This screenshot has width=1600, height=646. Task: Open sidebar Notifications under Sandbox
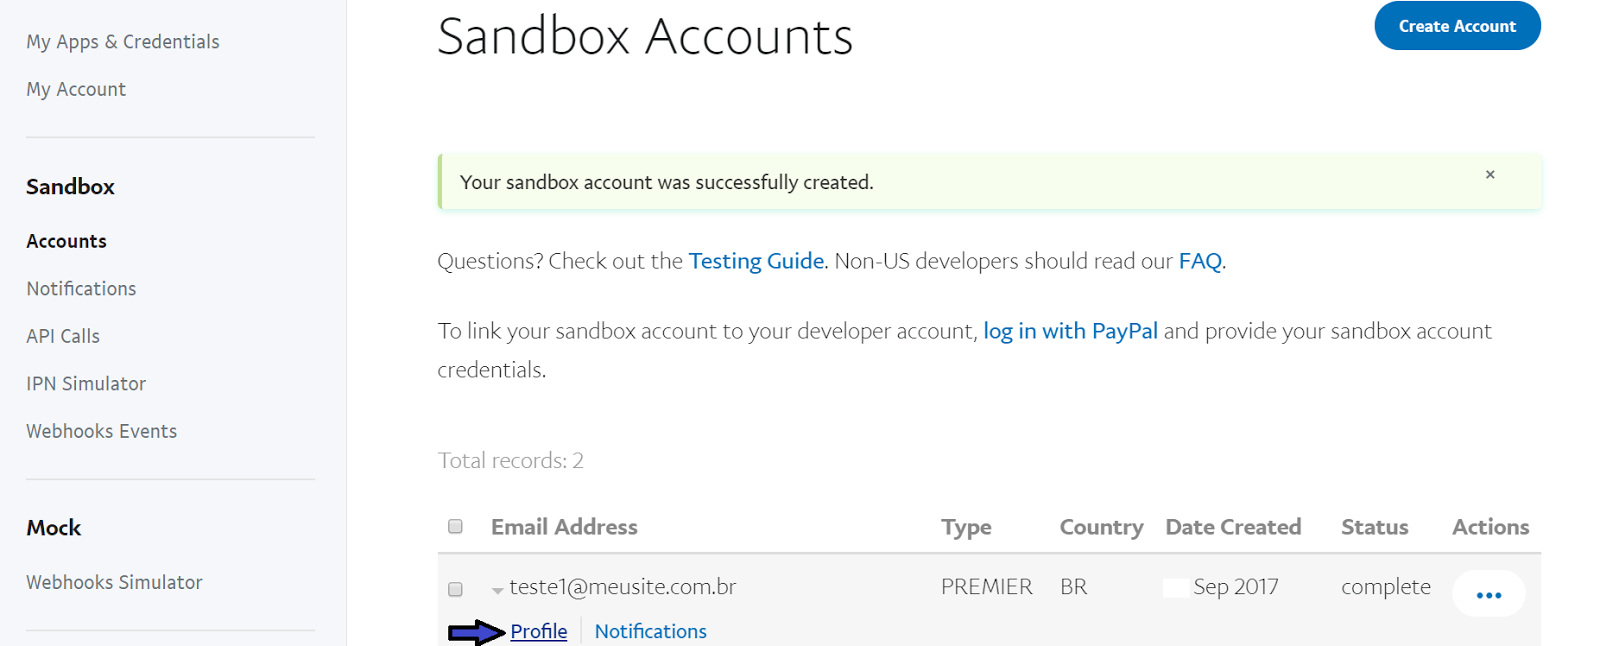pyautogui.click(x=81, y=289)
